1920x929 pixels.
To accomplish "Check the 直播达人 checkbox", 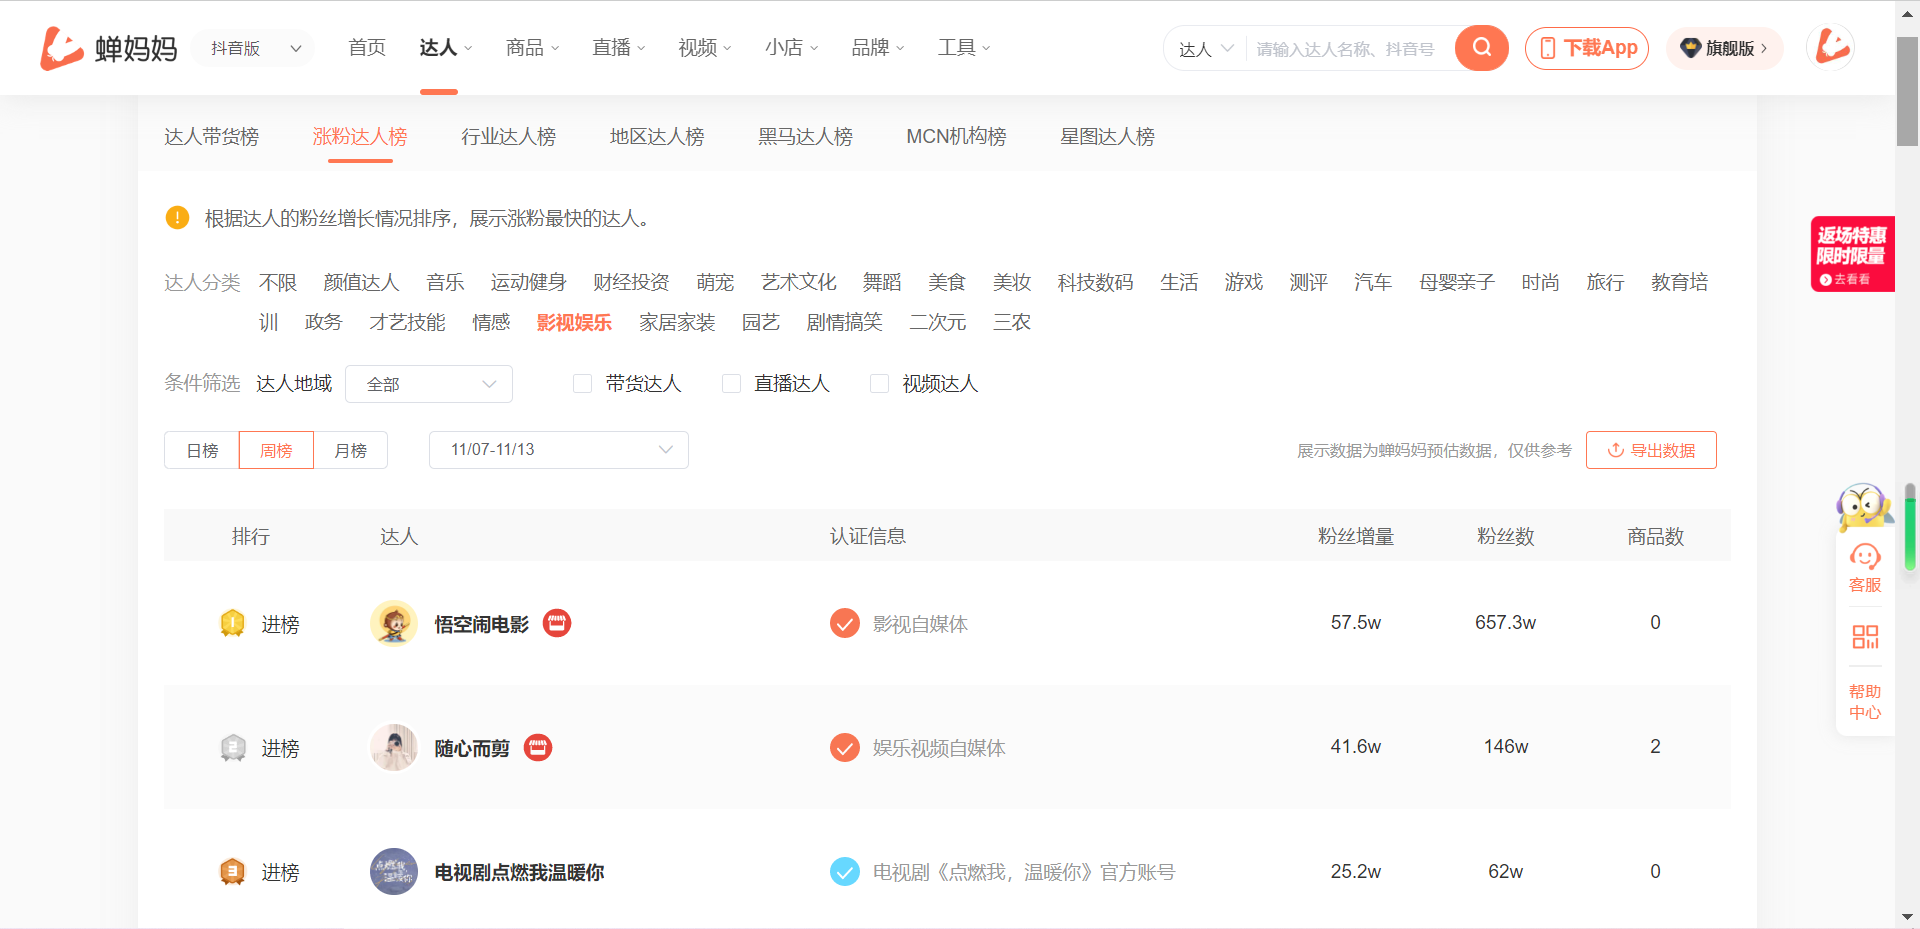I will [x=731, y=383].
